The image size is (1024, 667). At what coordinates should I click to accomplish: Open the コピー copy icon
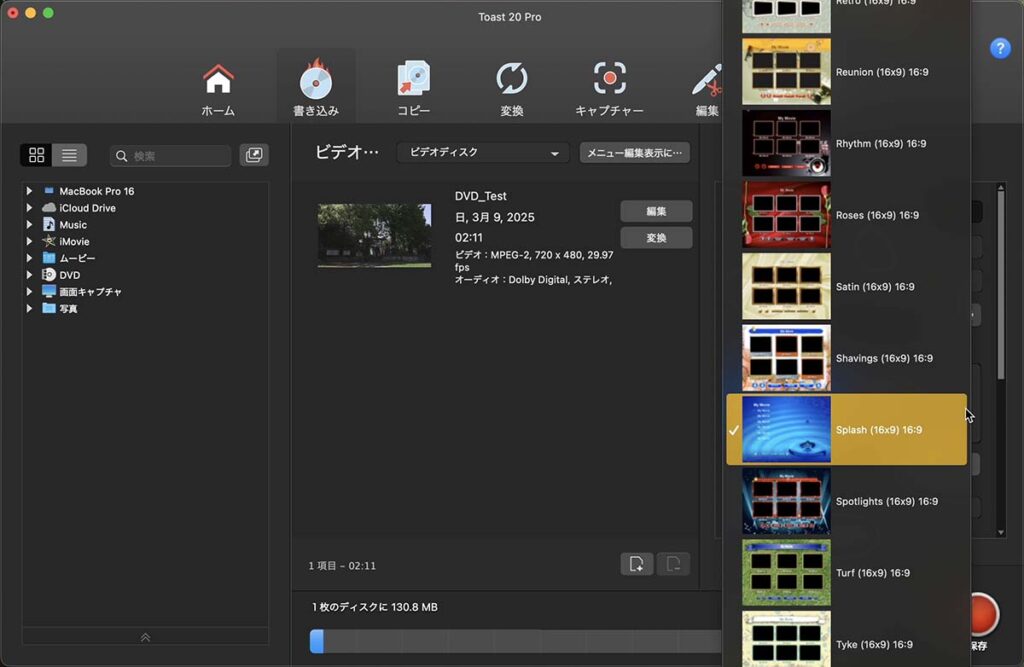coord(413,89)
